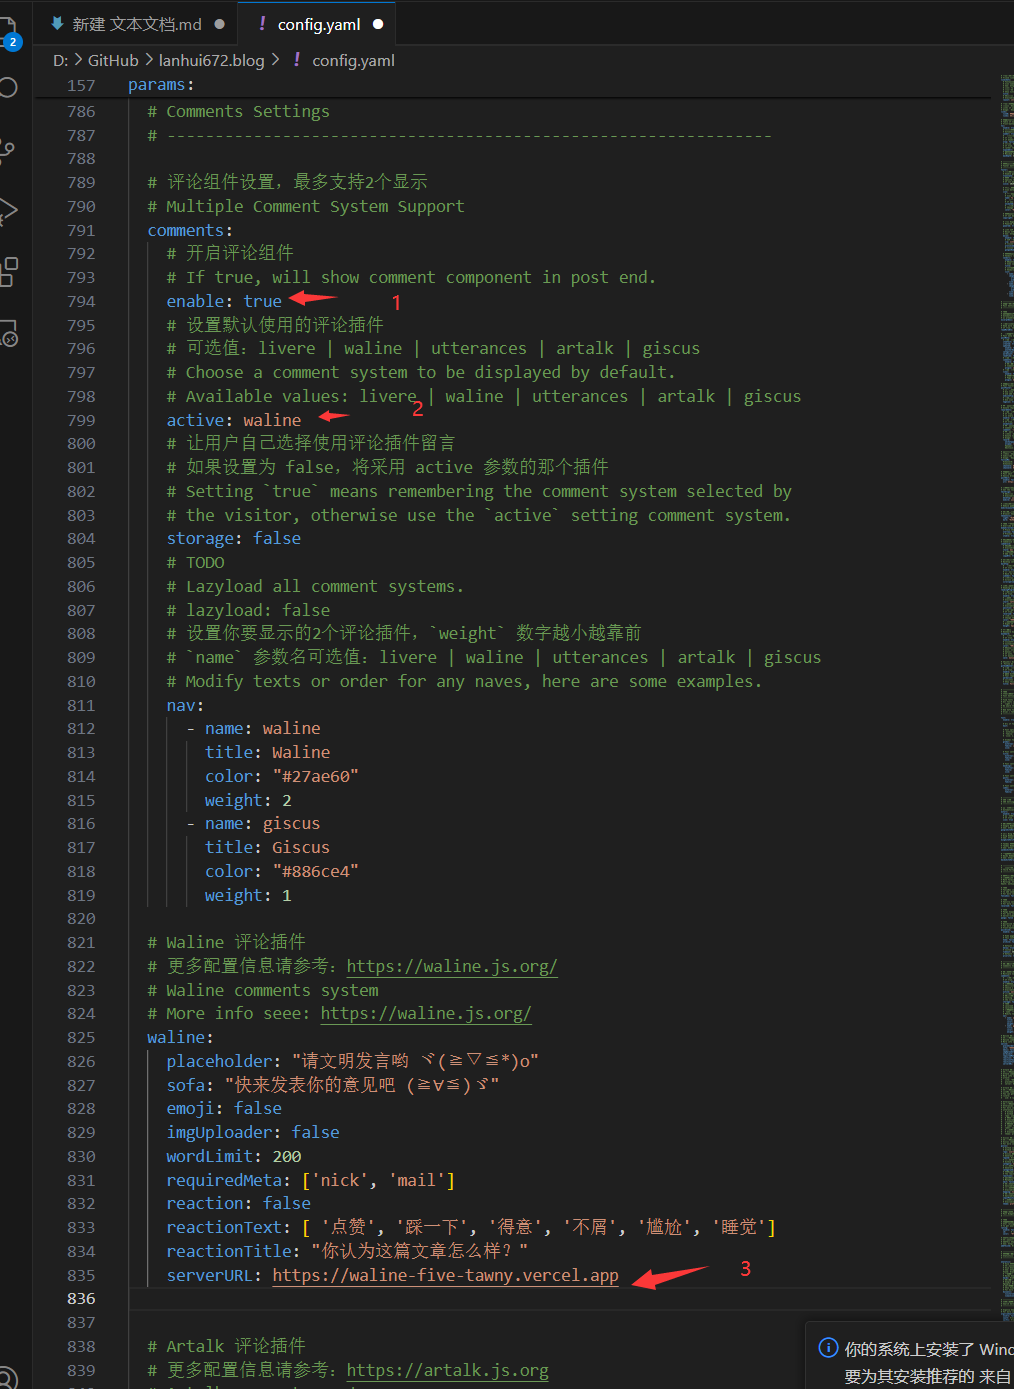Open the Run and Debug view

[x=8, y=211]
